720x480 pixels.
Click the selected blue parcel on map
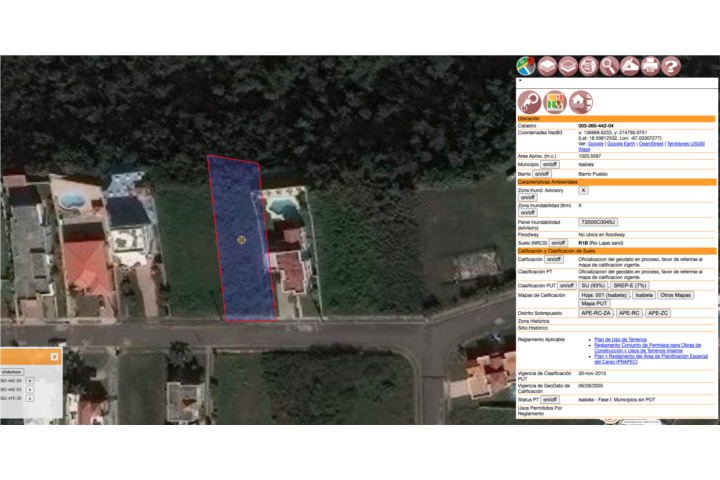[x=240, y=240]
